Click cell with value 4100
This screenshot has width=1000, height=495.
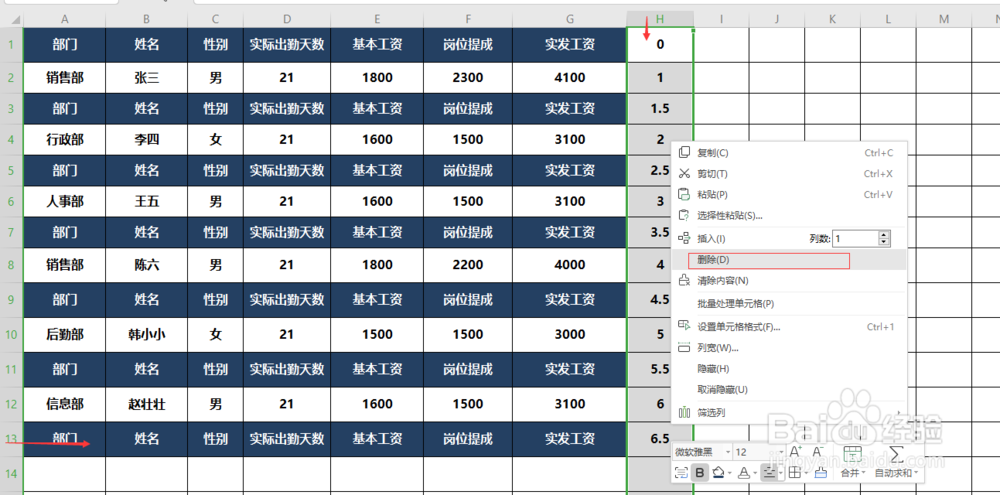coord(570,78)
